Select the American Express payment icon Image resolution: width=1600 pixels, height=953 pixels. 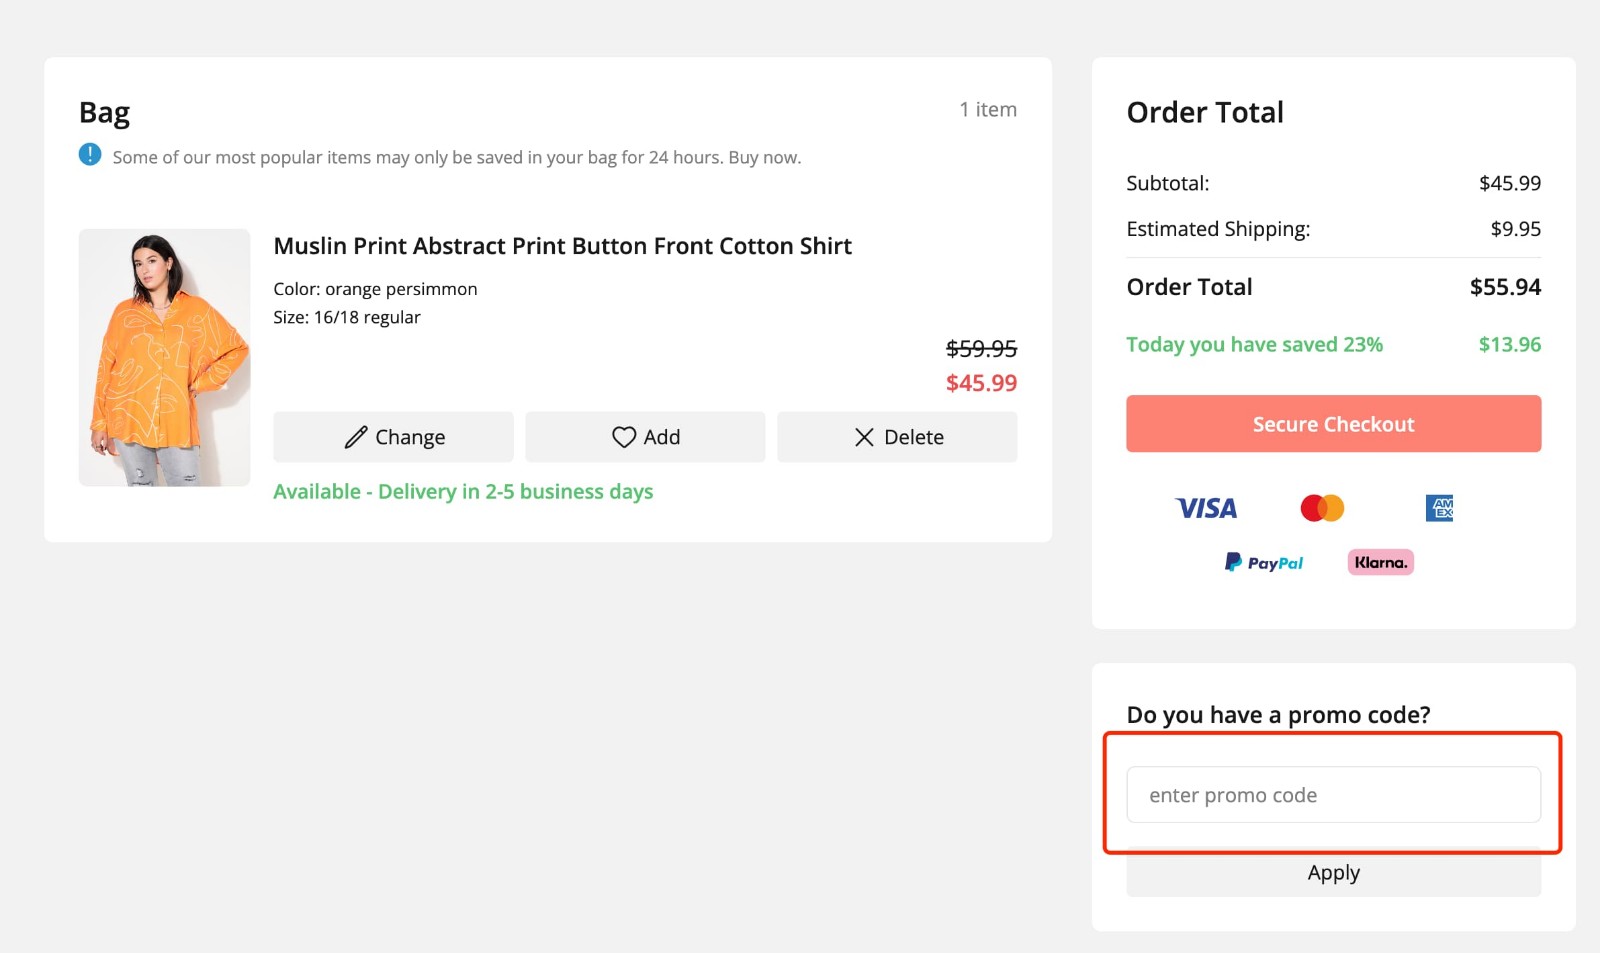pyautogui.click(x=1438, y=508)
